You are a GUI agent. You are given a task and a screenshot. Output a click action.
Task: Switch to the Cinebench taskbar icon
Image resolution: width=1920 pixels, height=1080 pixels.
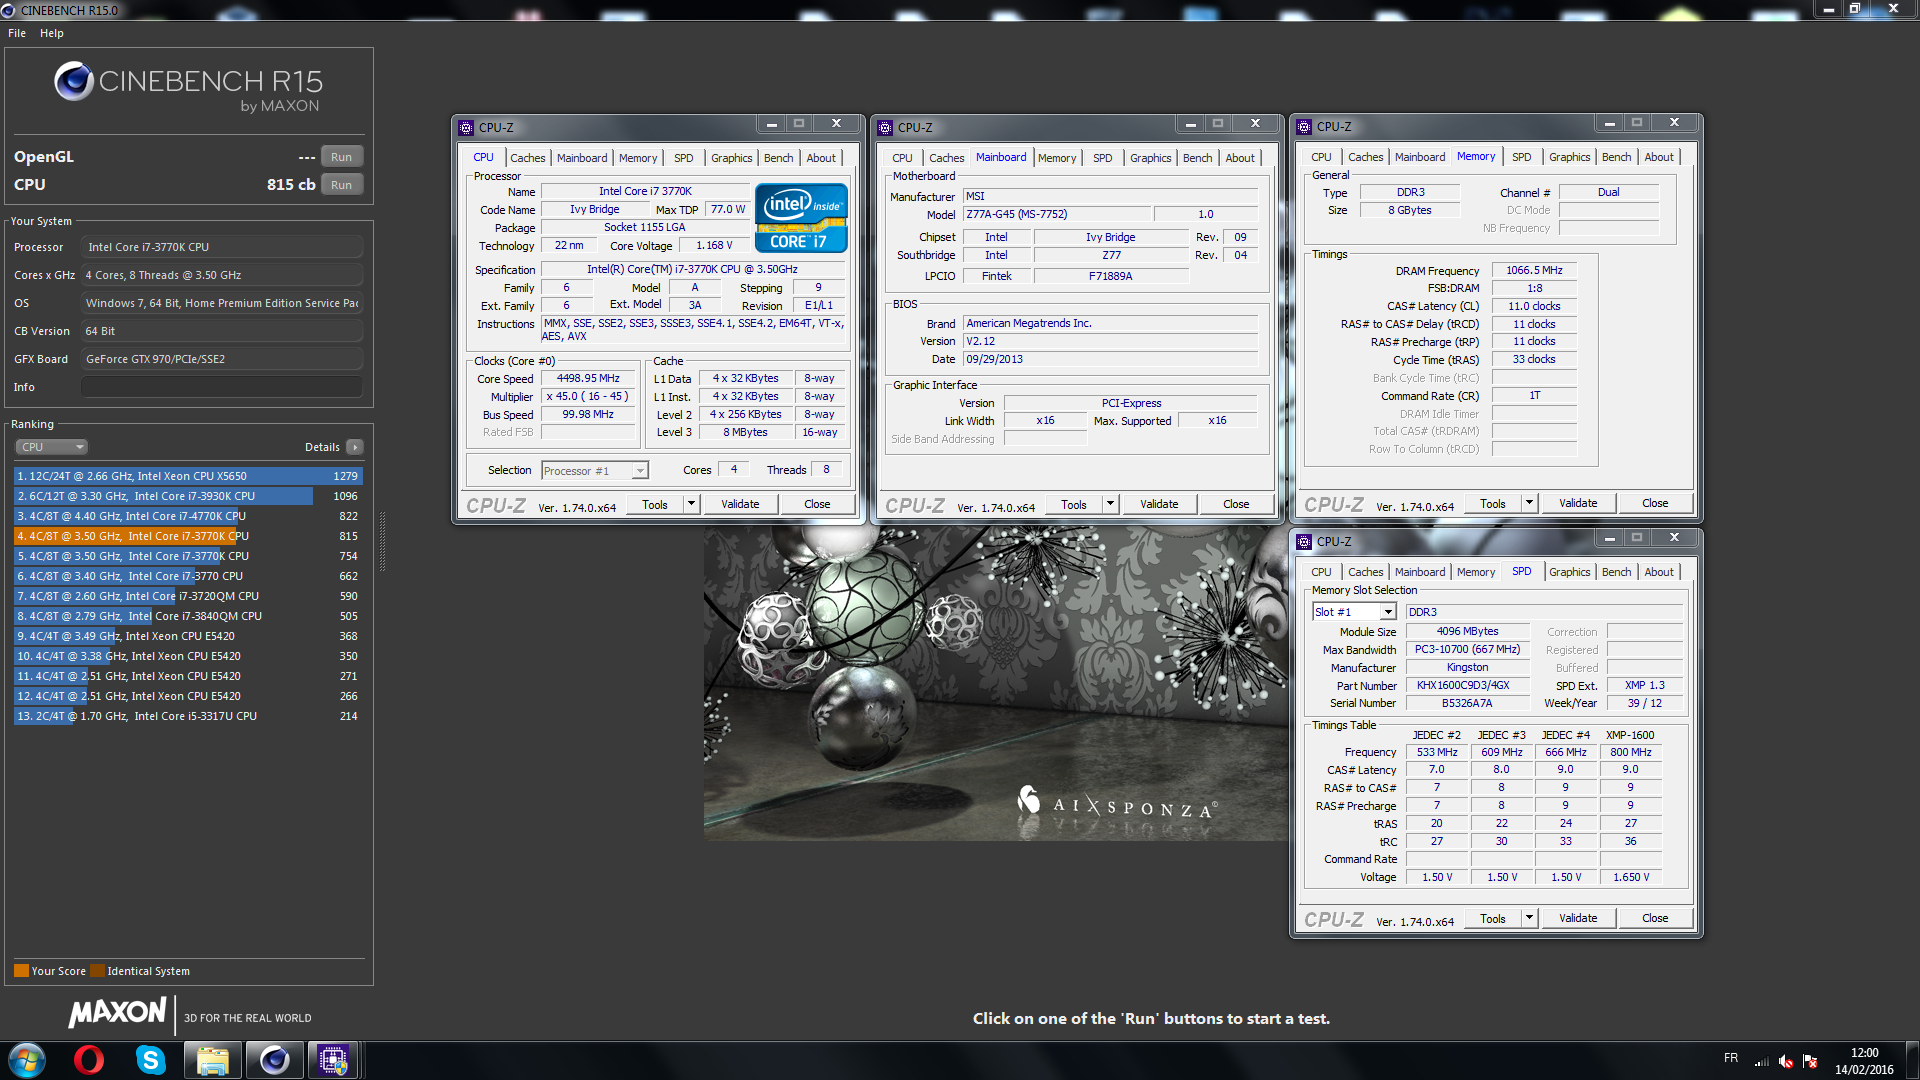tap(274, 1060)
